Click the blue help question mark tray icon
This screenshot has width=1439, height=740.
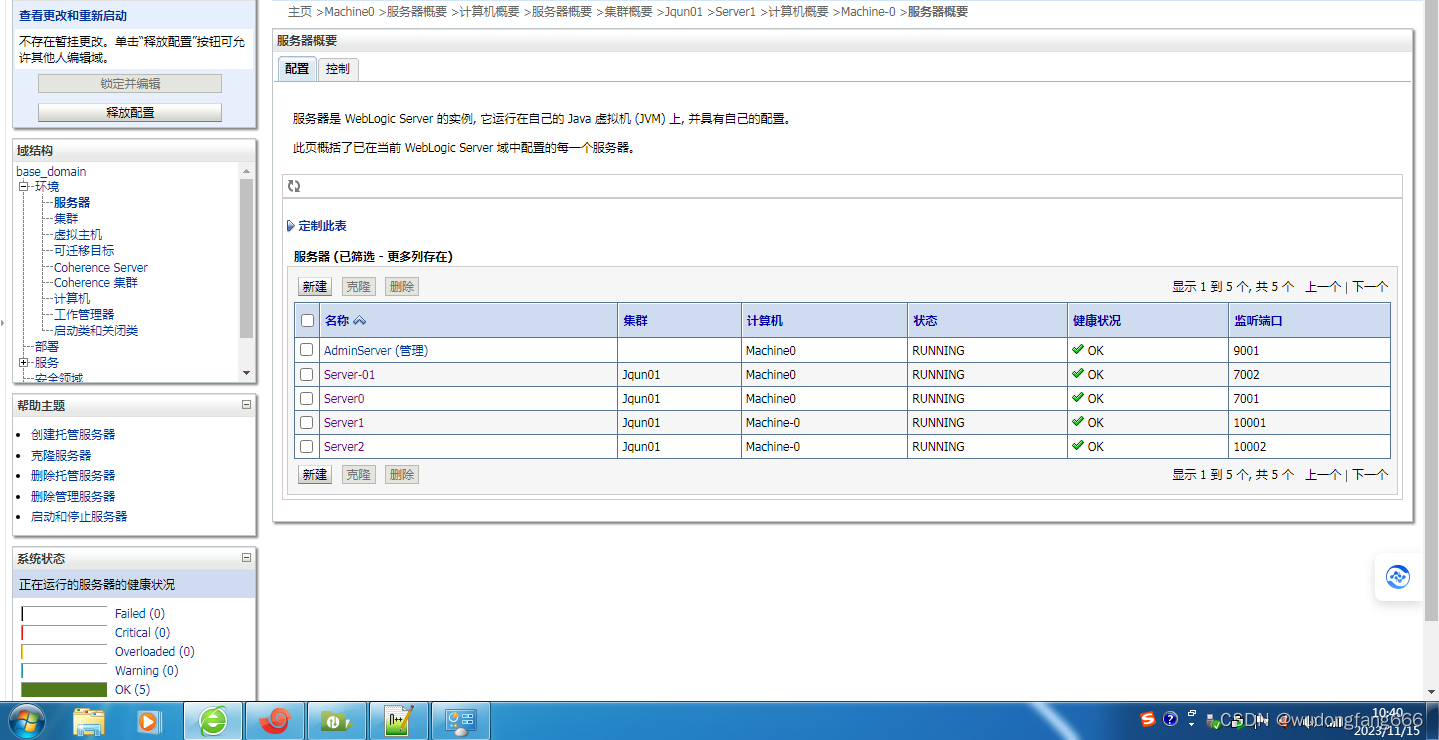(1171, 719)
